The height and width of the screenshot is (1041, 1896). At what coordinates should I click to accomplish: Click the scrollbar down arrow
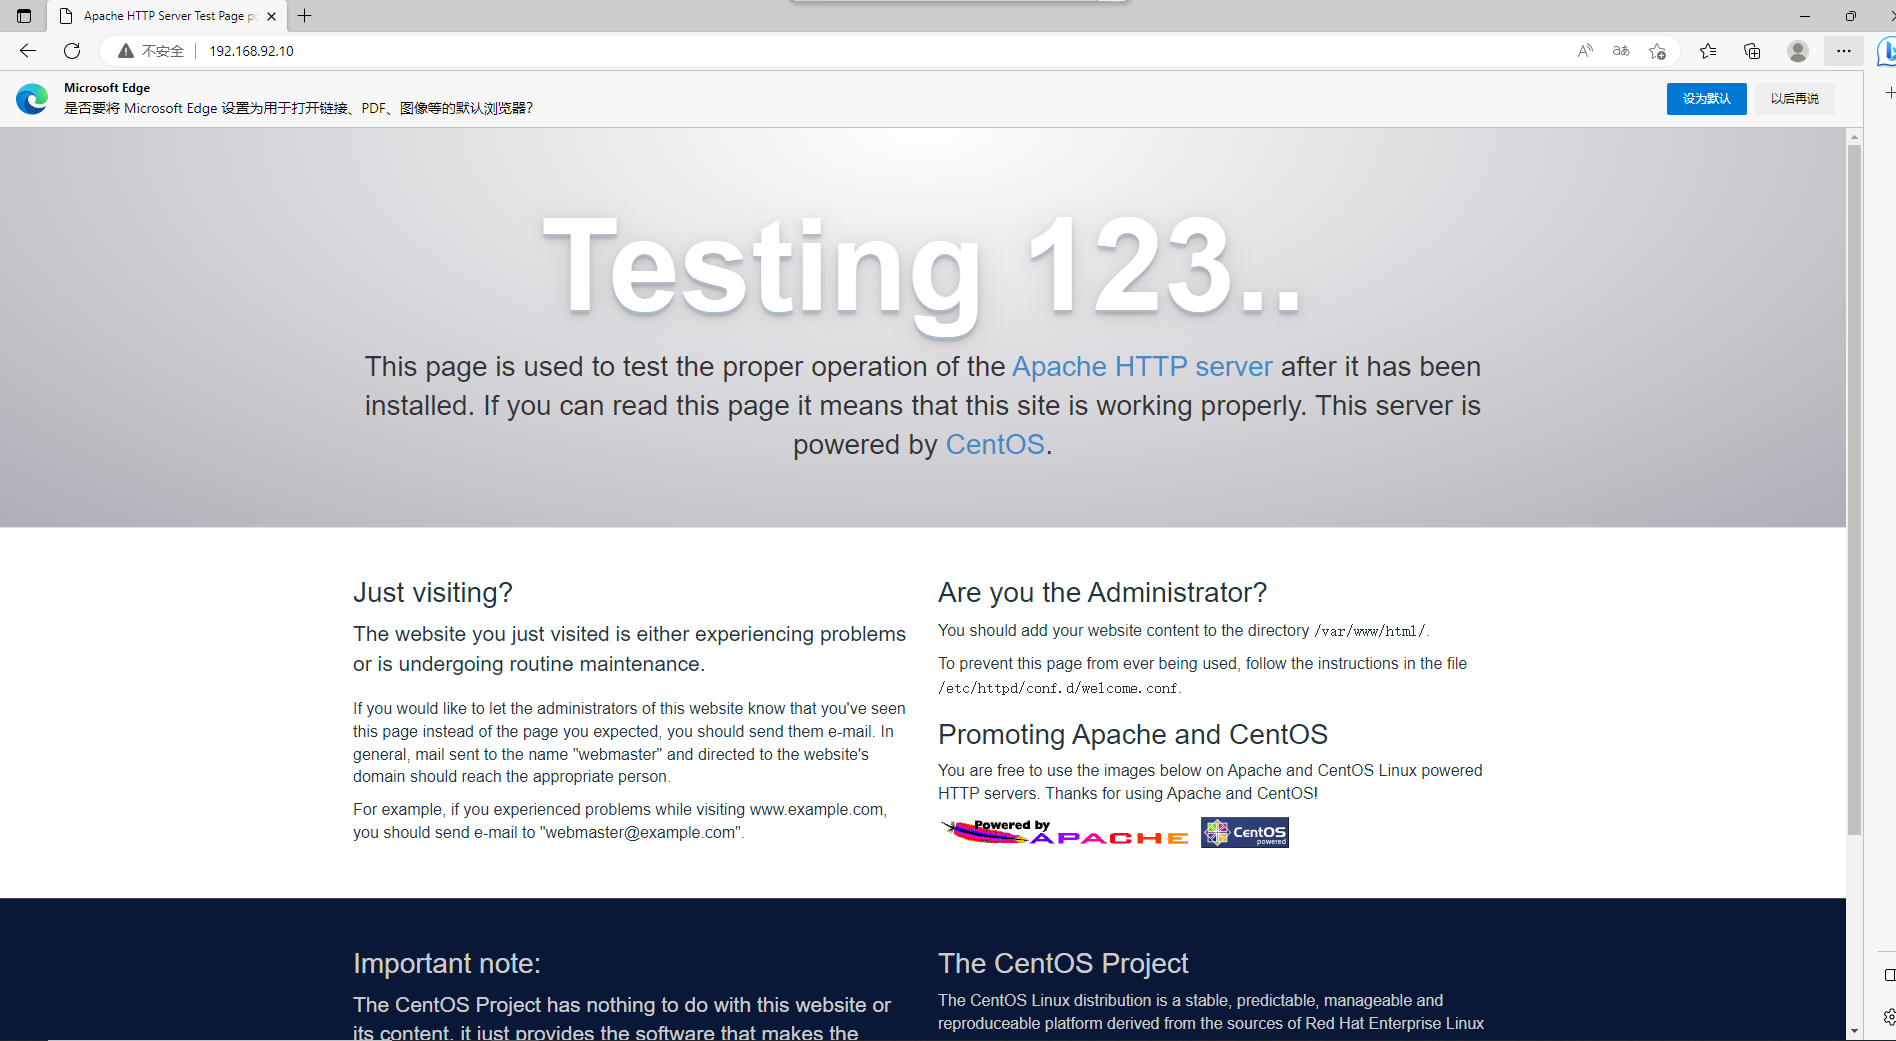[x=1854, y=1031]
